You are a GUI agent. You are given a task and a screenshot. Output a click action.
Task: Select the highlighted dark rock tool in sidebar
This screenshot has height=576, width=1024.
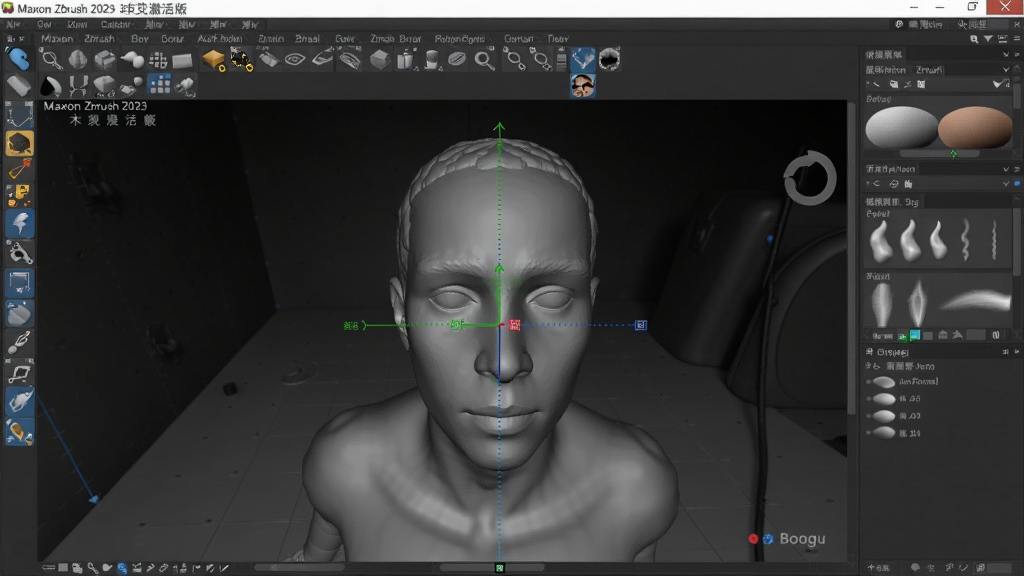[x=19, y=143]
